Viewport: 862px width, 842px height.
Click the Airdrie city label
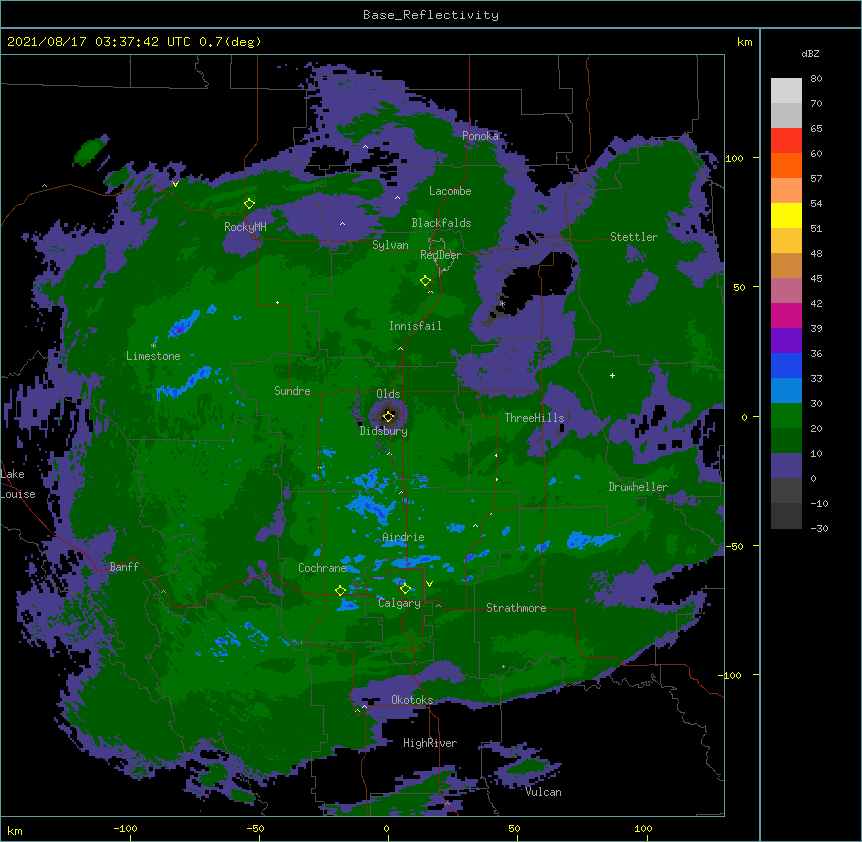pos(404,537)
